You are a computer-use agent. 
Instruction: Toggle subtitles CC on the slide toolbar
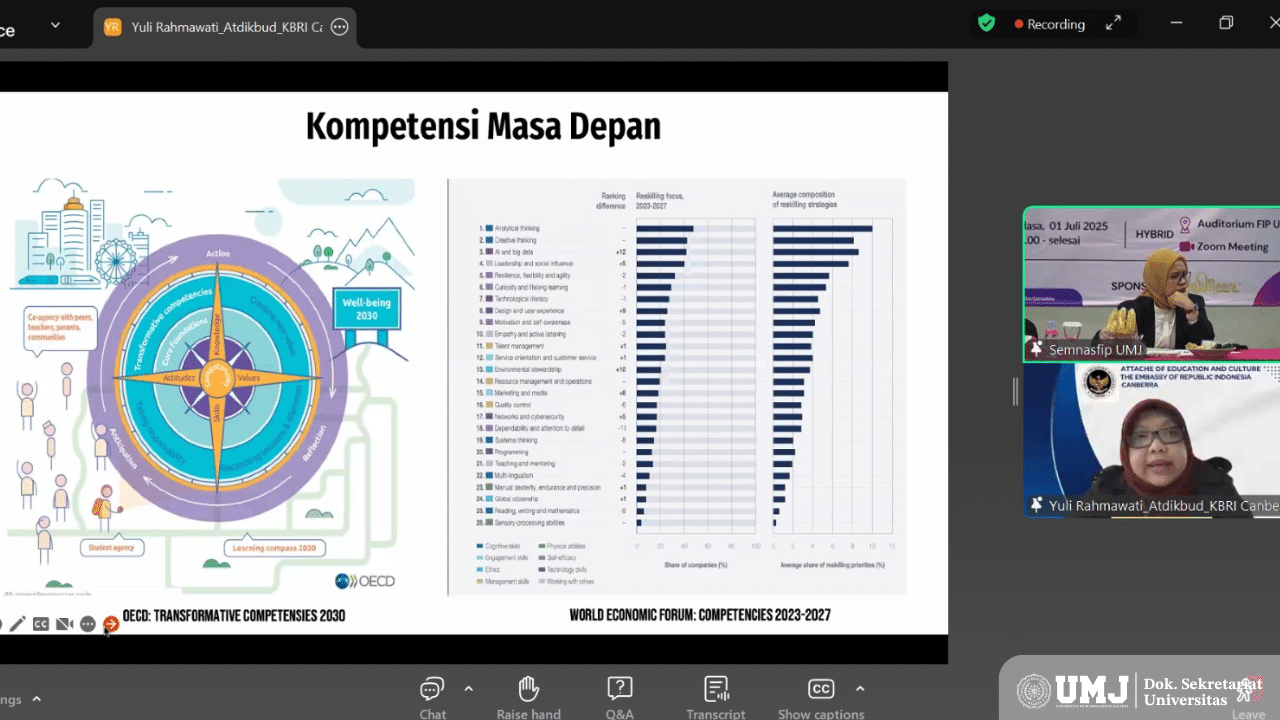[x=41, y=624]
